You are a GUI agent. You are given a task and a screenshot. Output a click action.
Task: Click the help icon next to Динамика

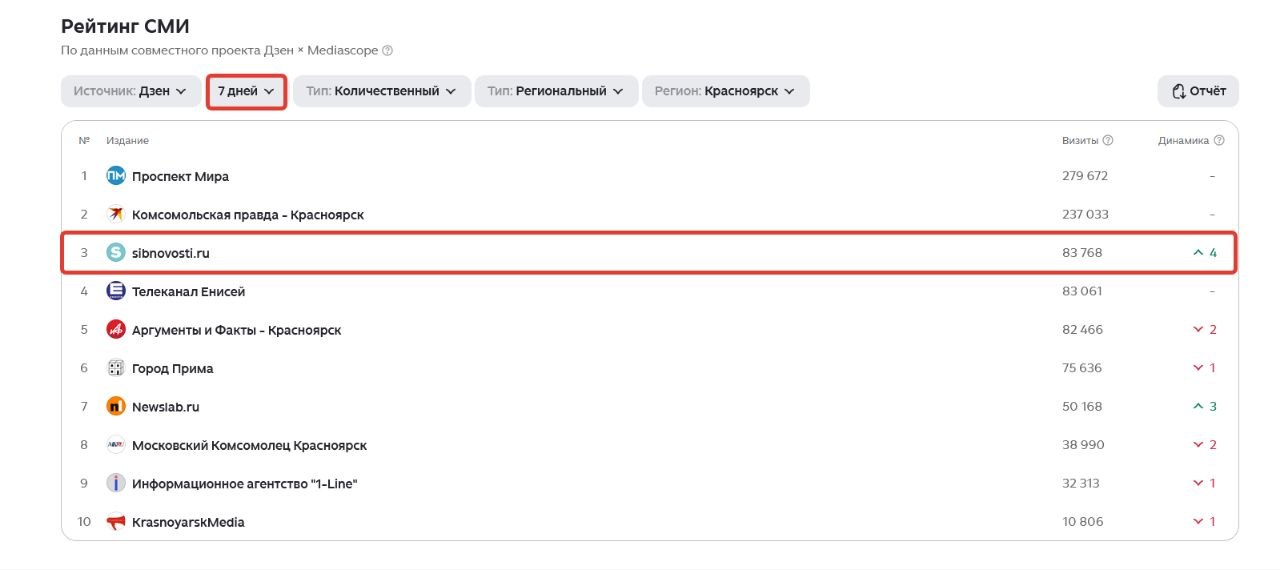(1219, 141)
